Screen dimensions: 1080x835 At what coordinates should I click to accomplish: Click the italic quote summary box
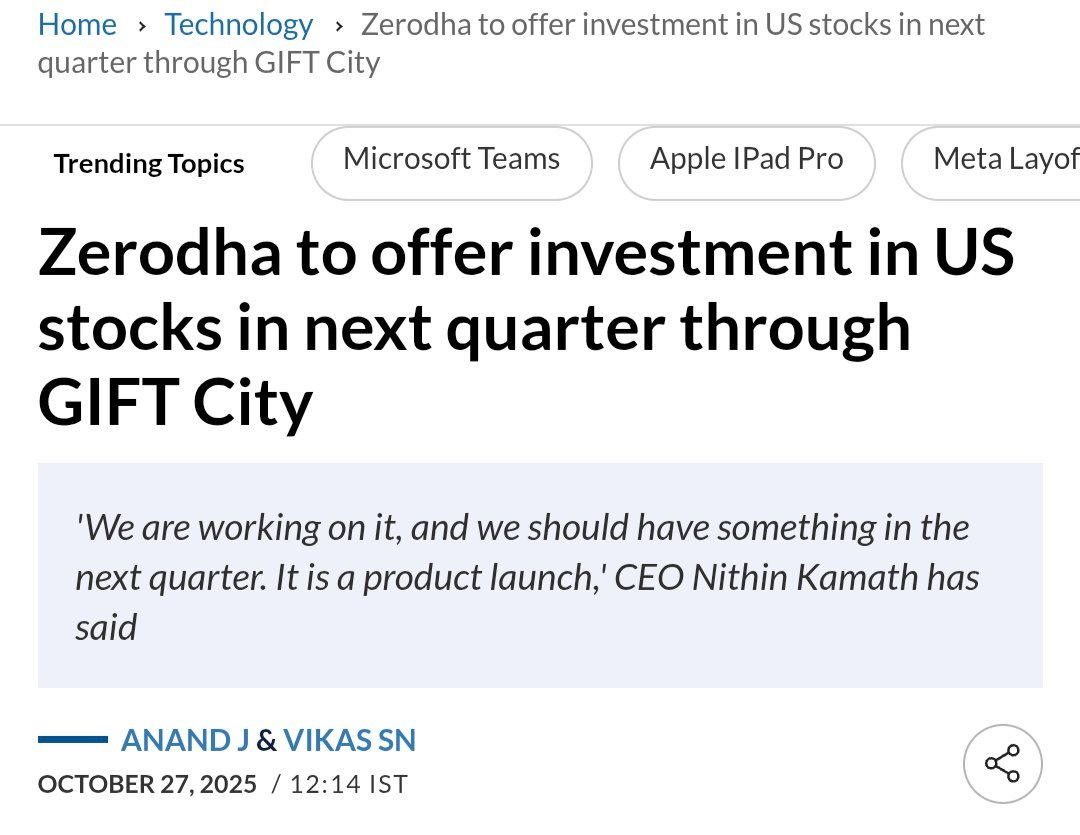pos(540,576)
